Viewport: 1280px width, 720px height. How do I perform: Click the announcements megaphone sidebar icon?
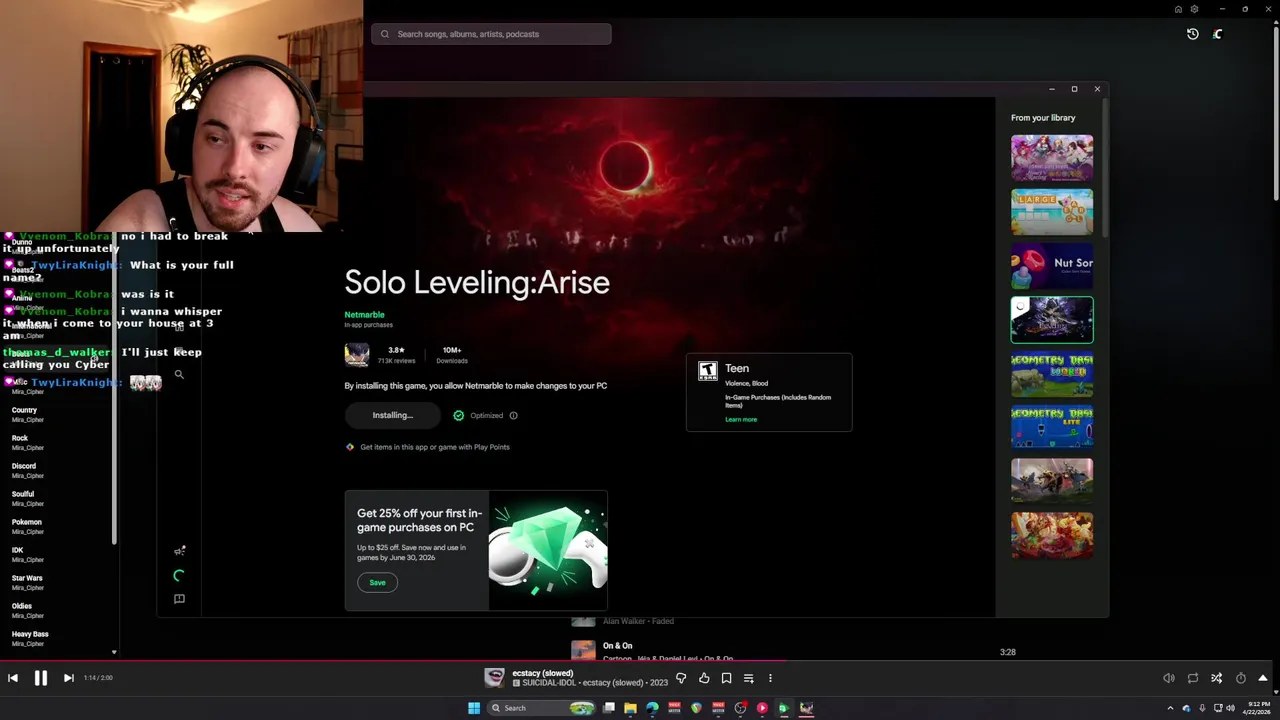point(179,551)
